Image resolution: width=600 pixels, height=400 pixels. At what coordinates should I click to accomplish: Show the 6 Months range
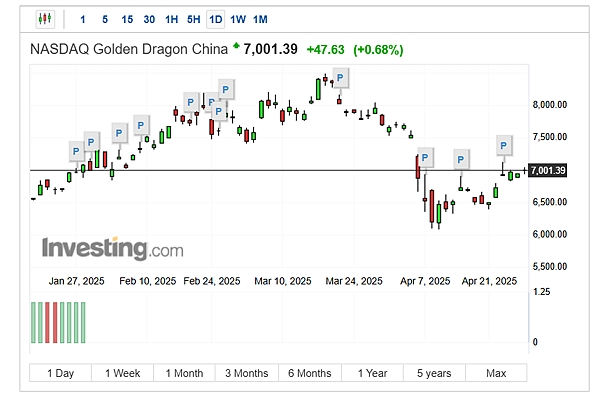310,373
